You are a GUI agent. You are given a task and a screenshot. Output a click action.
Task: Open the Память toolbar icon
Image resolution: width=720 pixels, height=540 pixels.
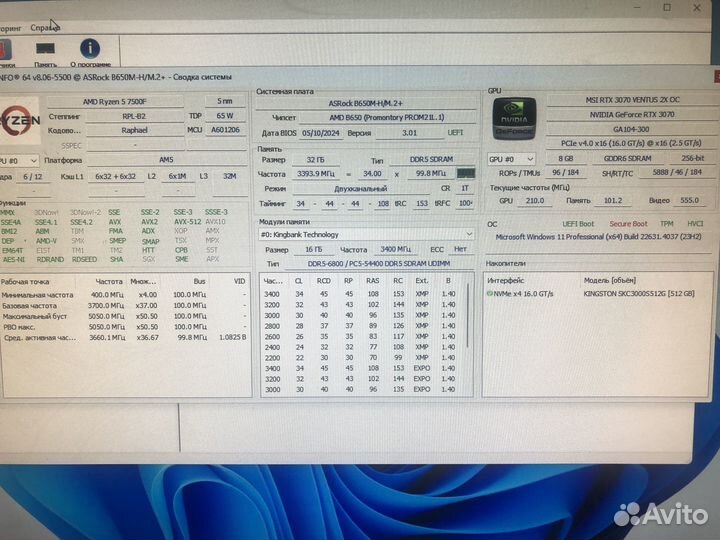(45, 53)
